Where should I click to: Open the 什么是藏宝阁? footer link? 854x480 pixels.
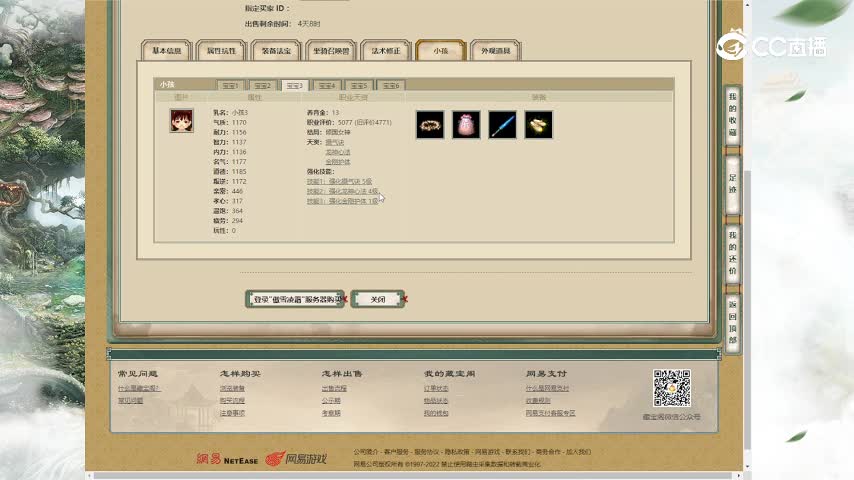tap(139, 388)
